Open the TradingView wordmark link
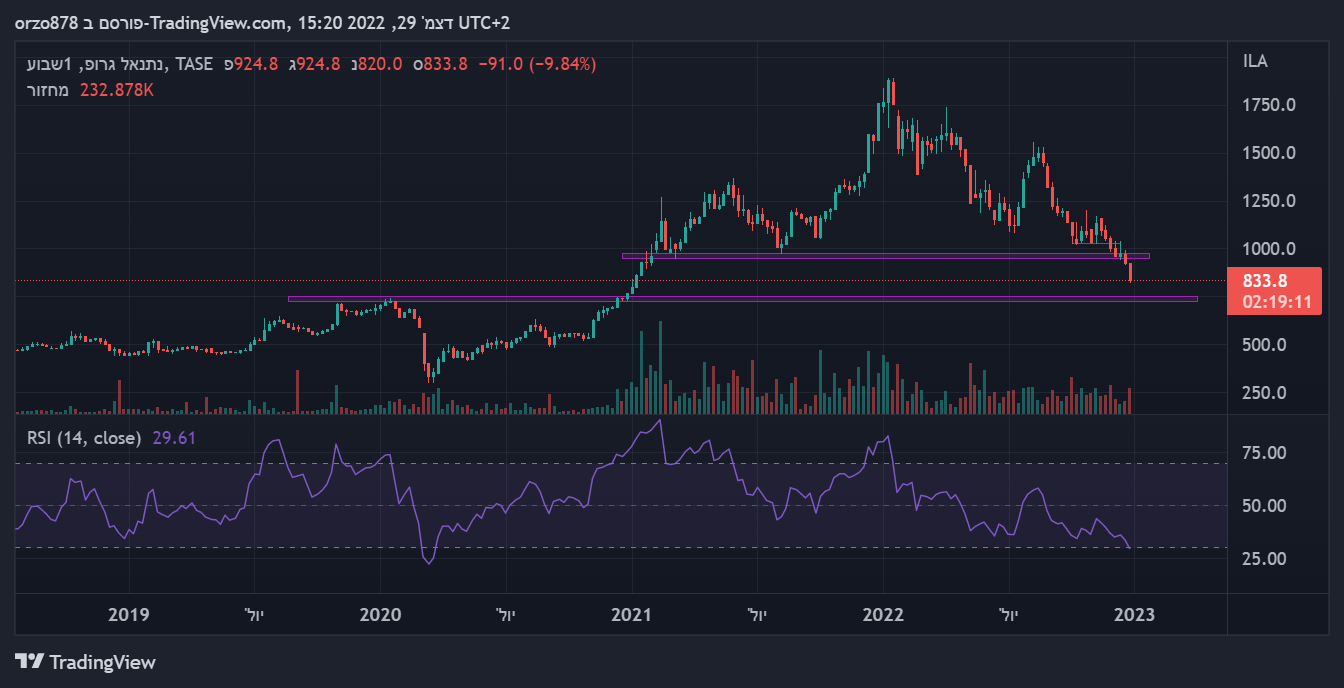The width and height of the screenshot is (1344, 688). pos(102,662)
